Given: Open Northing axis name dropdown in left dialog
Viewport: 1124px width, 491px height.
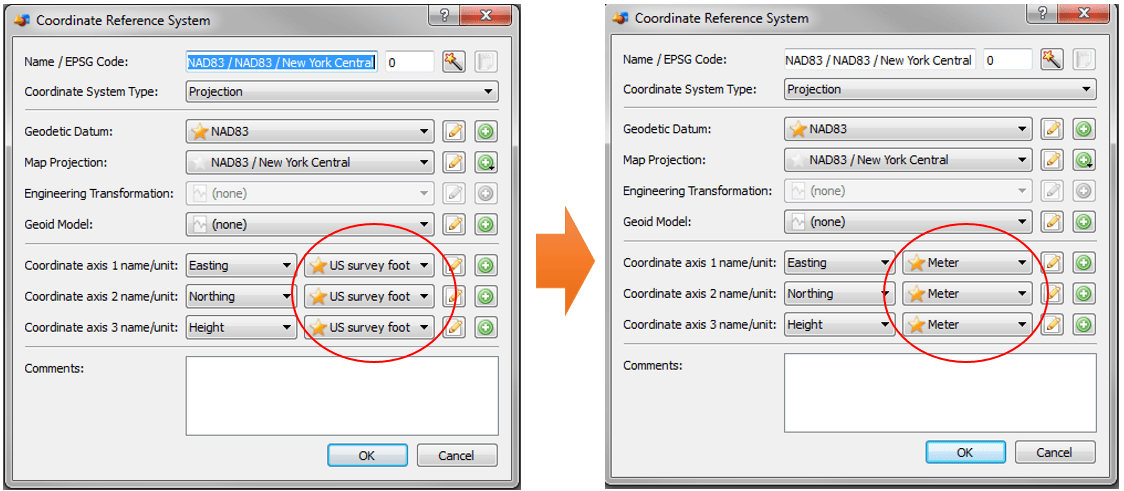Looking at the screenshot, I should 241,297.
